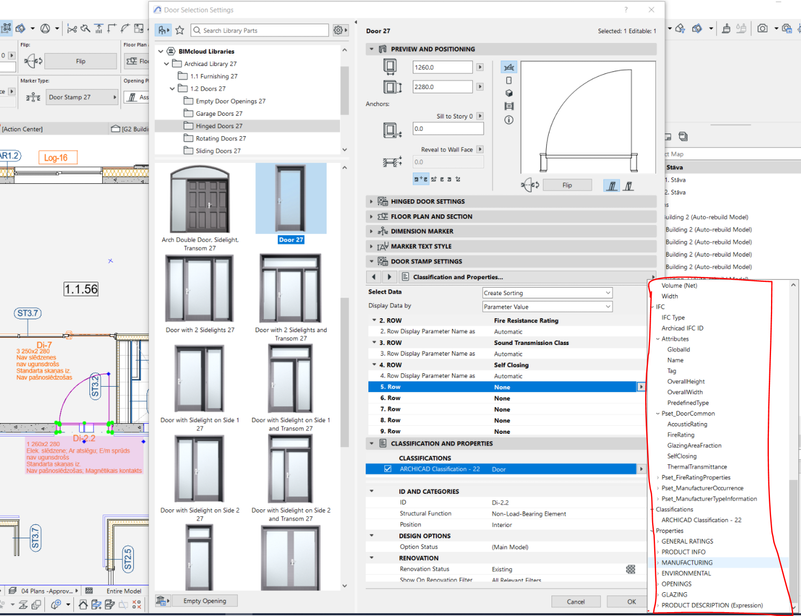Viewport: 801px width, 616px height.
Task: Expand the Hinged Door Settings section
Action: (428, 201)
